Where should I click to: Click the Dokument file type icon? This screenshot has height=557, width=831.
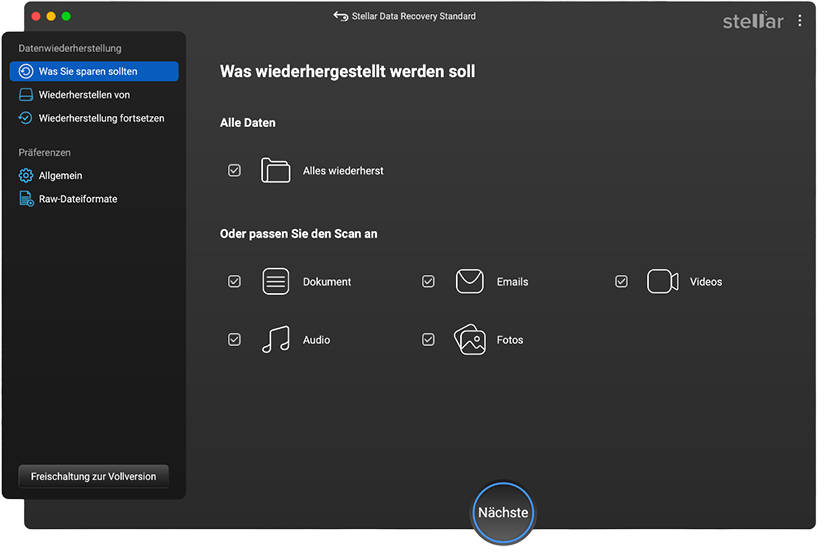(276, 282)
